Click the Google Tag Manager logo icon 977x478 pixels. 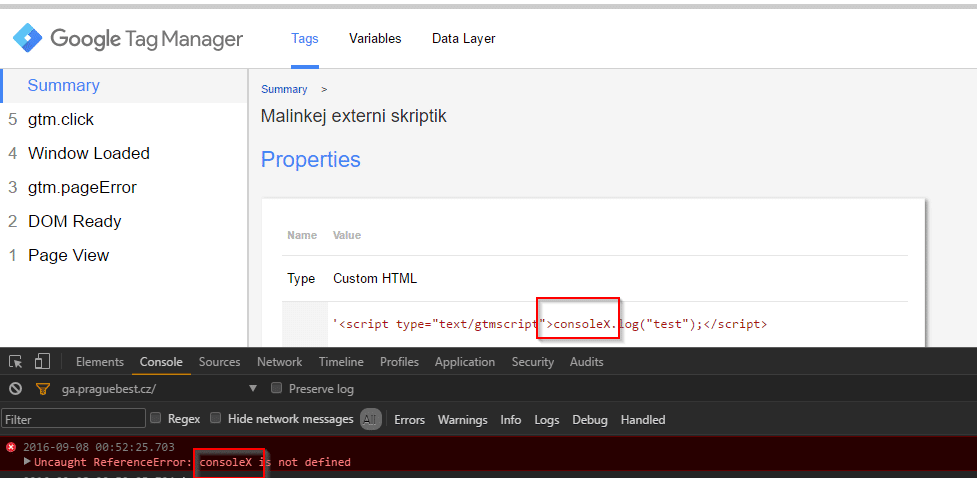pos(27,39)
